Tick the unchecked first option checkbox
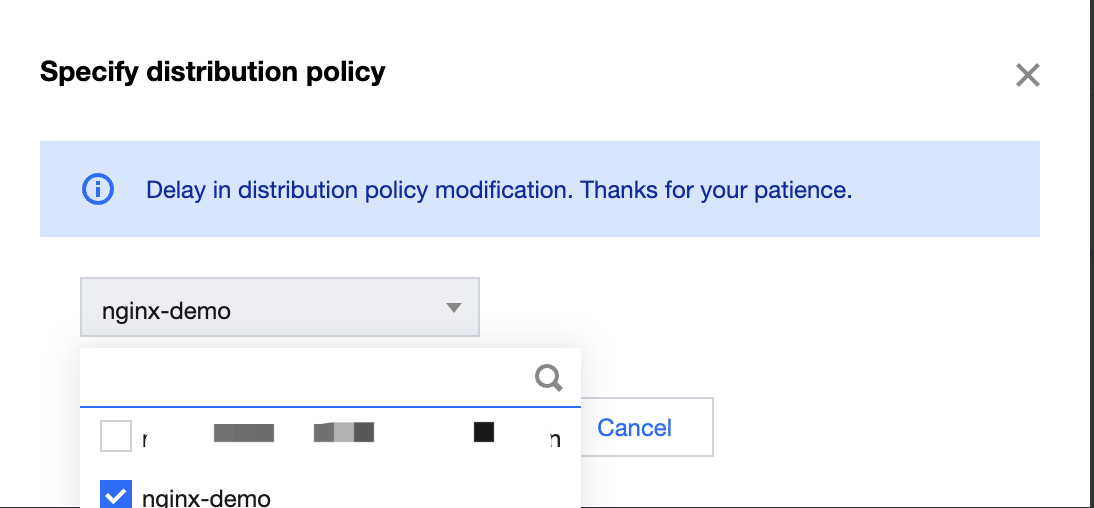 [x=117, y=436]
